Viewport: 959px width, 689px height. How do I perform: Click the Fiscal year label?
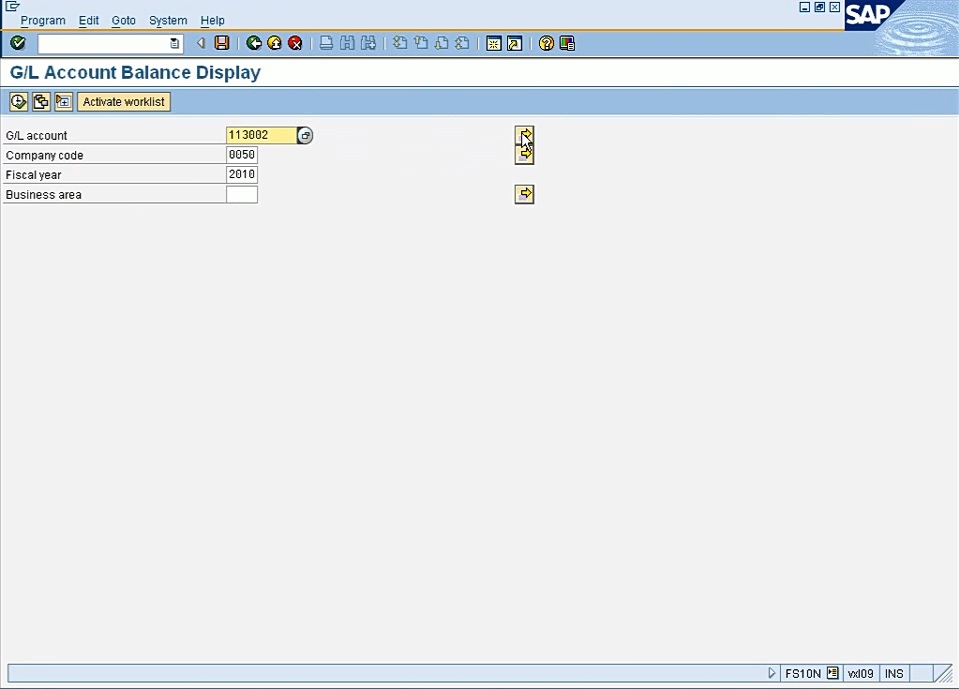[x=34, y=175]
